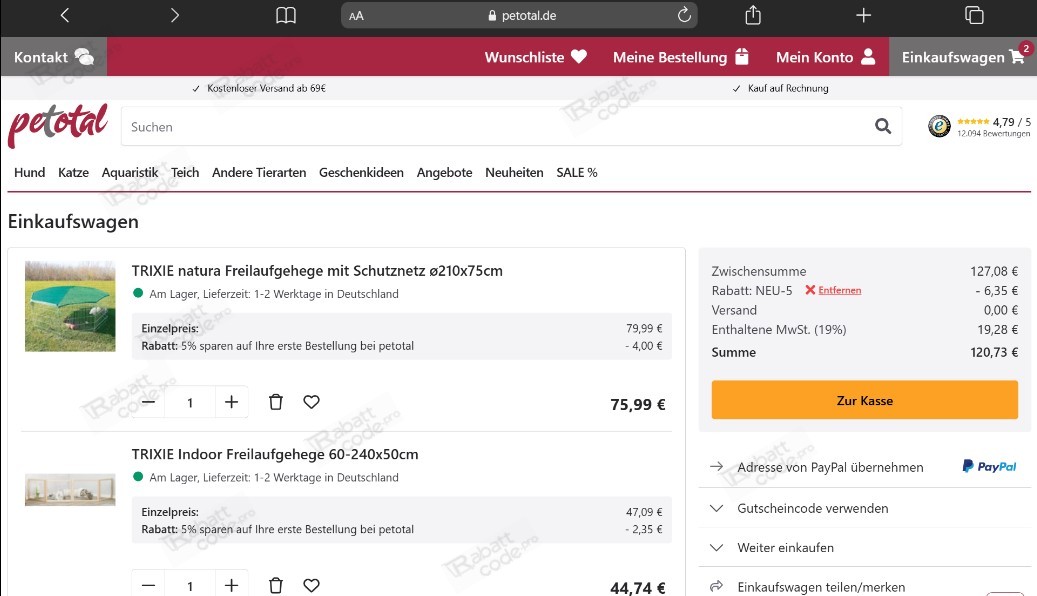Open TRIXIE Indoor Freilaufgehege product title
Image resolution: width=1037 pixels, height=596 pixels.
click(x=274, y=454)
